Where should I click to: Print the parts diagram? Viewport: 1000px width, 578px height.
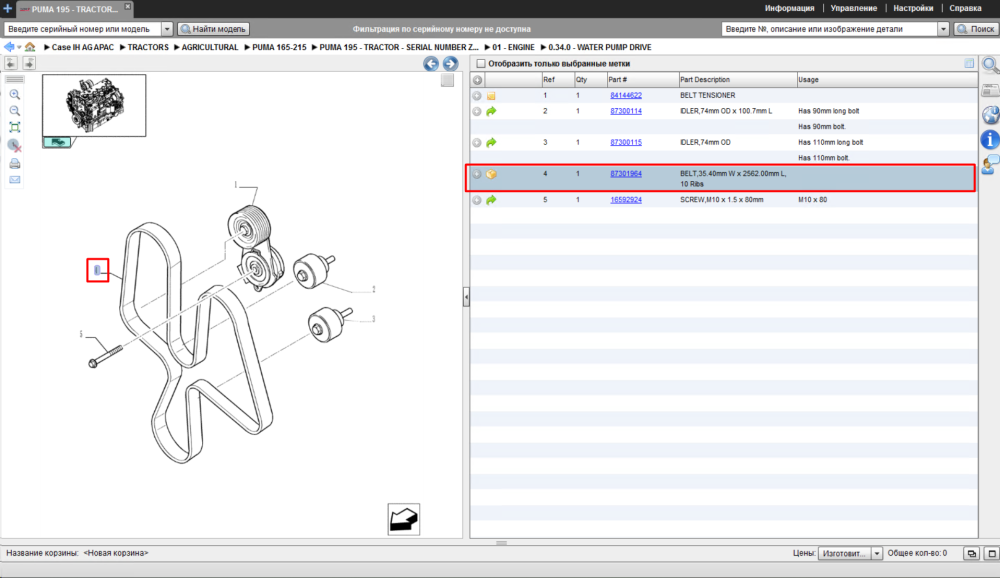click(x=15, y=164)
